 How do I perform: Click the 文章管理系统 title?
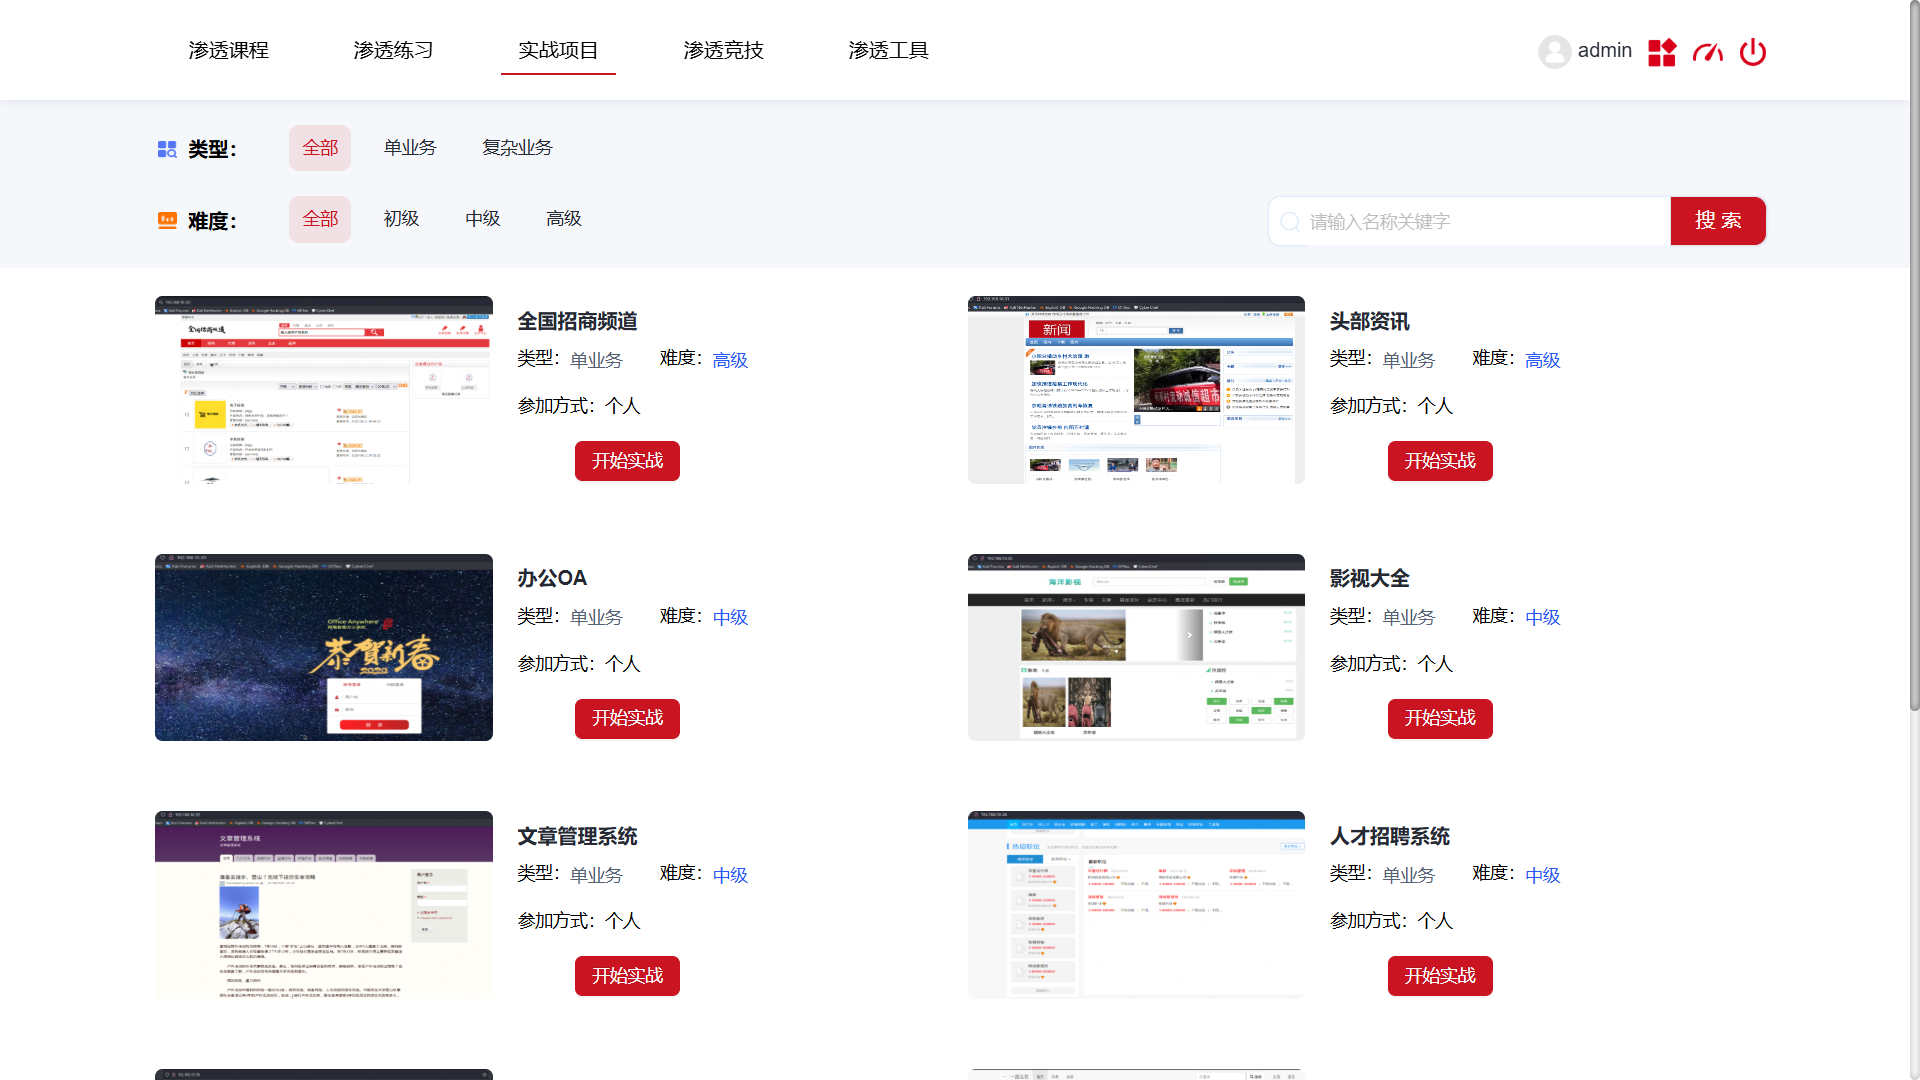click(577, 836)
